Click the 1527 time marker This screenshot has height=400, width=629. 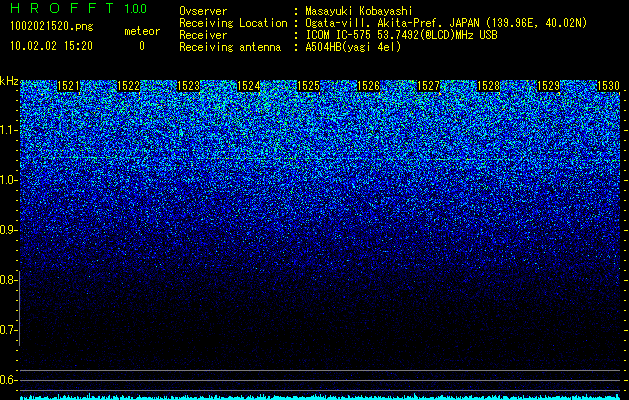tap(429, 86)
